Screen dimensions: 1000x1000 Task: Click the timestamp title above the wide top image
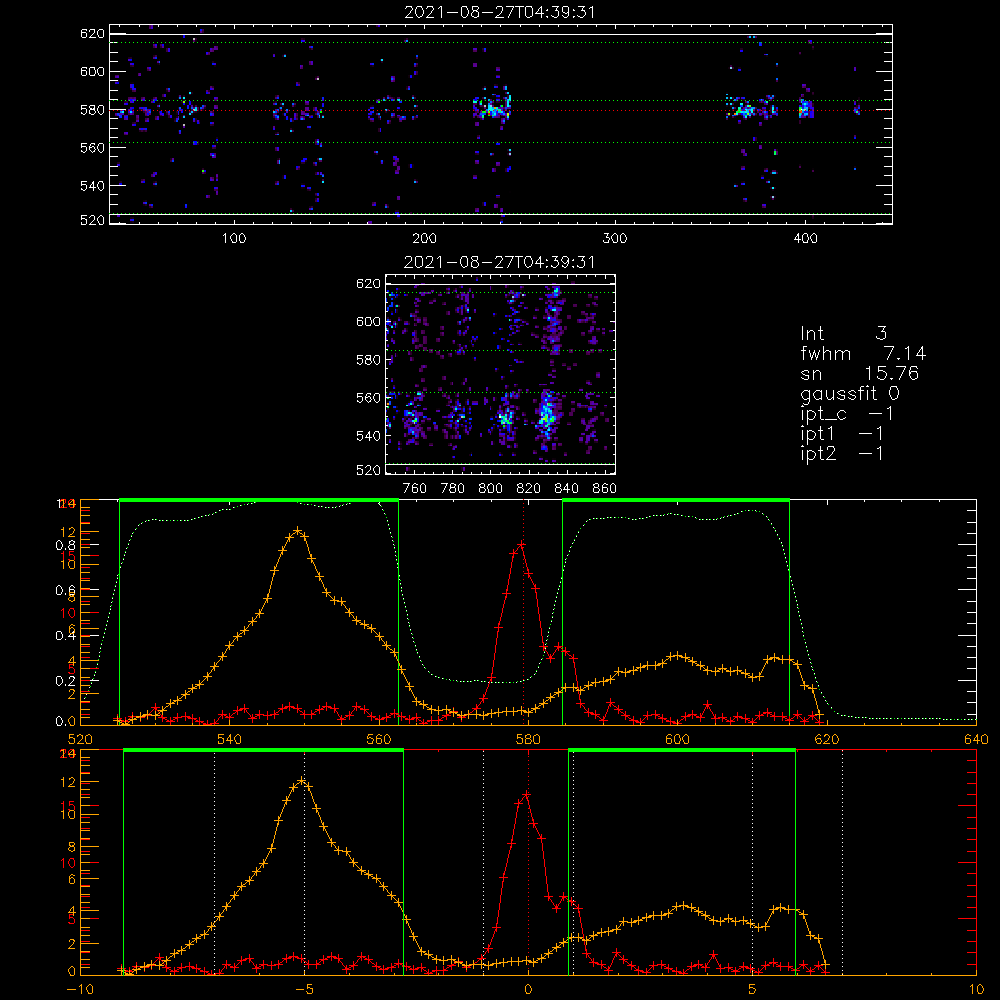pyautogui.click(x=500, y=12)
